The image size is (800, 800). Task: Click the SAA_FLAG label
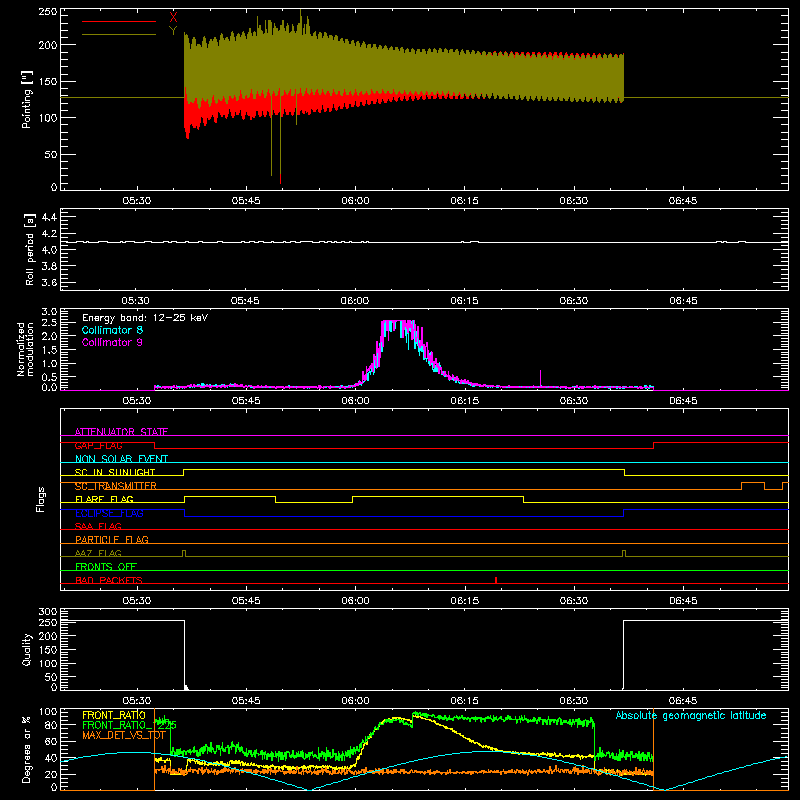[x=98, y=526]
